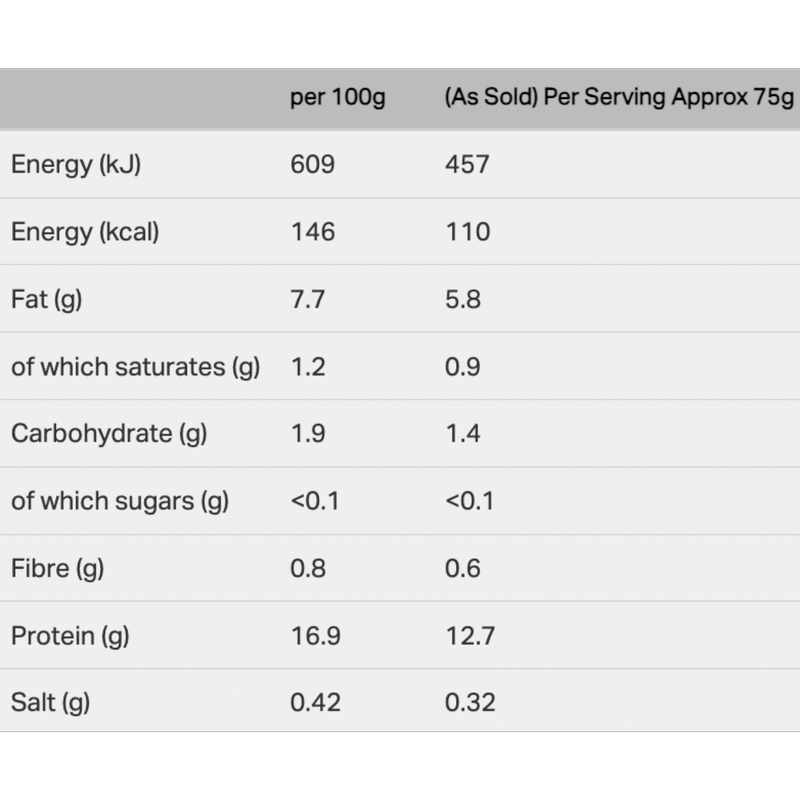Click the 0.6 fibre per serving value
The height and width of the screenshot is (800, 800).
click(462, 569)
